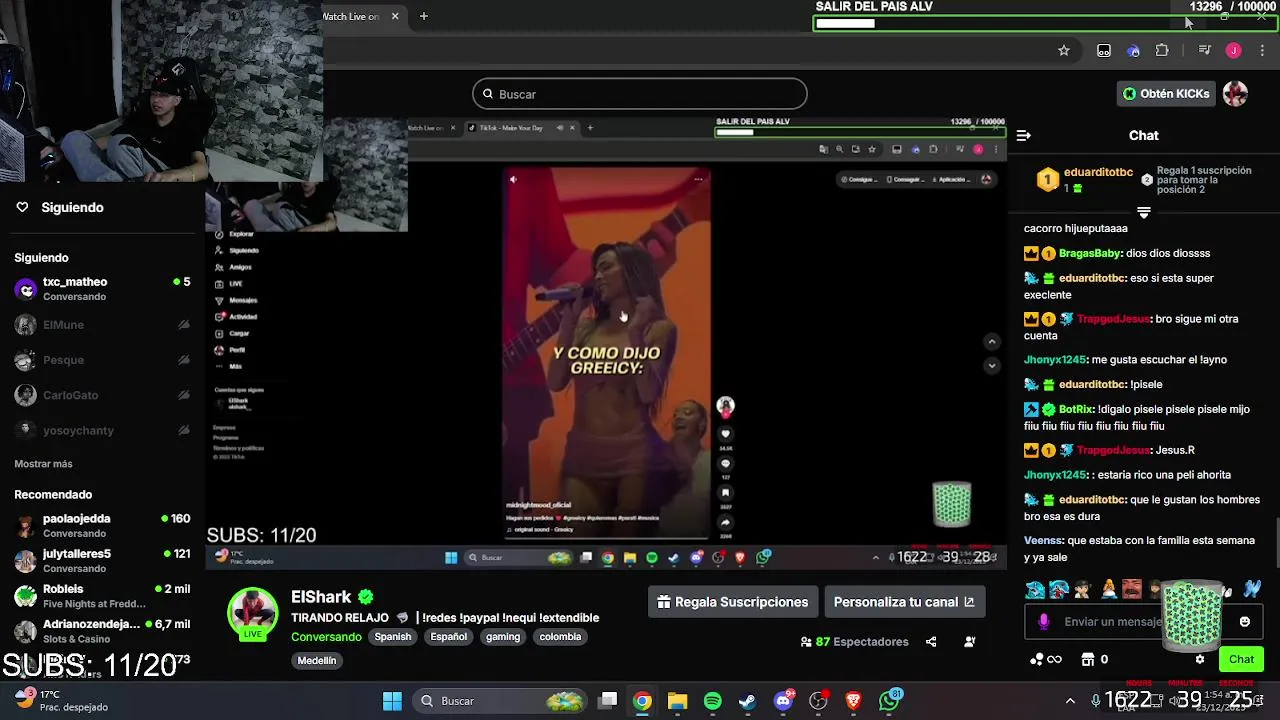Click Personaliza tu canal button
The image size is (1280, 720).
coord(904,602)
